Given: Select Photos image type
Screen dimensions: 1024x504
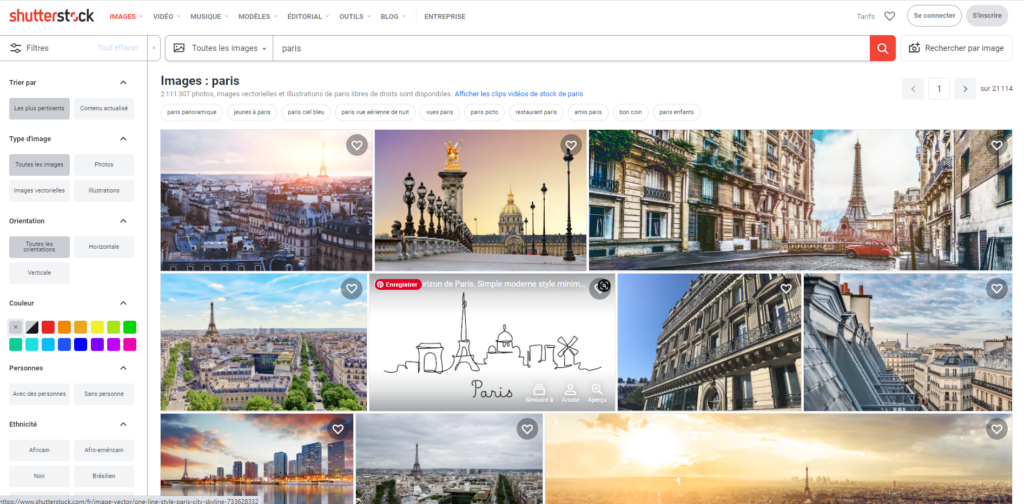Looking at the screenshot, I should point(104,165).
